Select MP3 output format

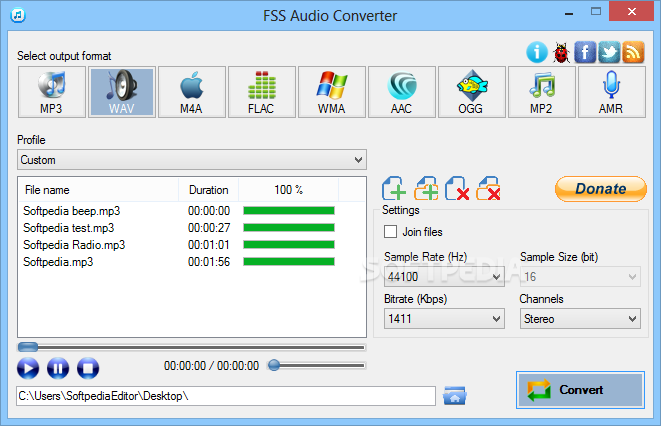coord(51,92)
